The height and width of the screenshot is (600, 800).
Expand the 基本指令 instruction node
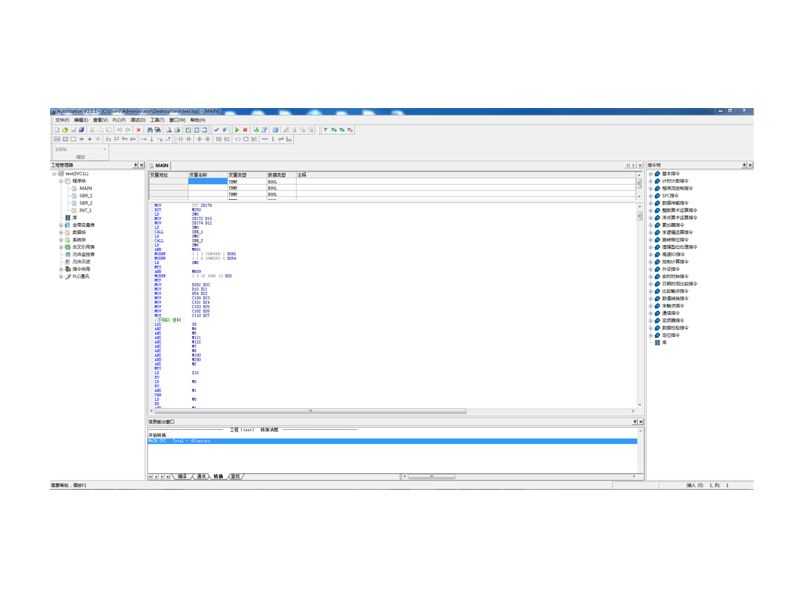click(x=651, y=174)
